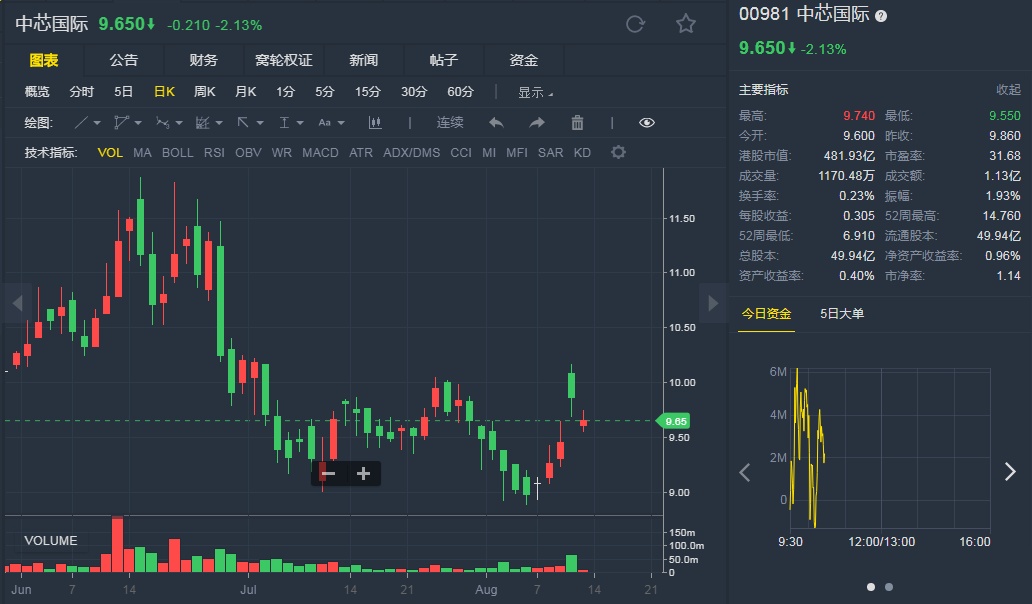Open the 图表 chart tab
Screen dimensions: 1032x604
44,61
